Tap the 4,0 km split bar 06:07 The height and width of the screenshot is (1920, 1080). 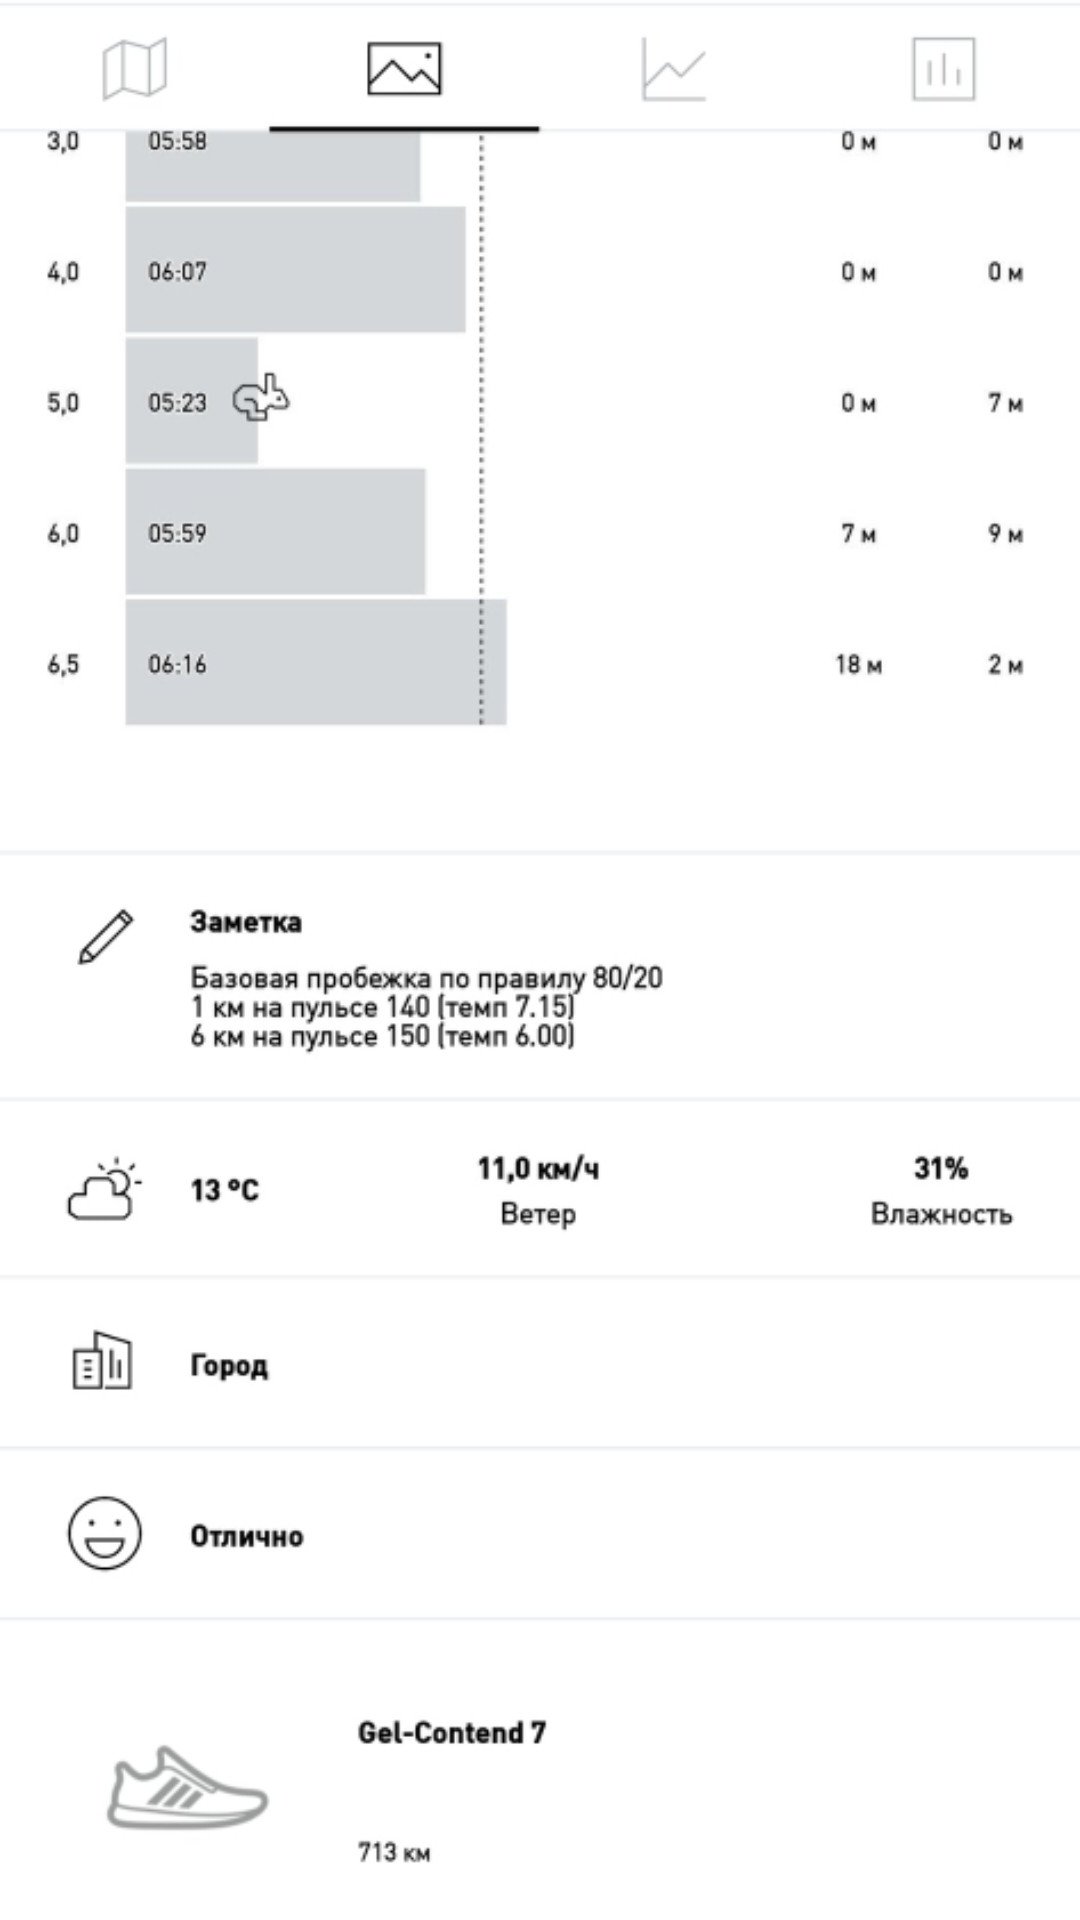(295, 270)
